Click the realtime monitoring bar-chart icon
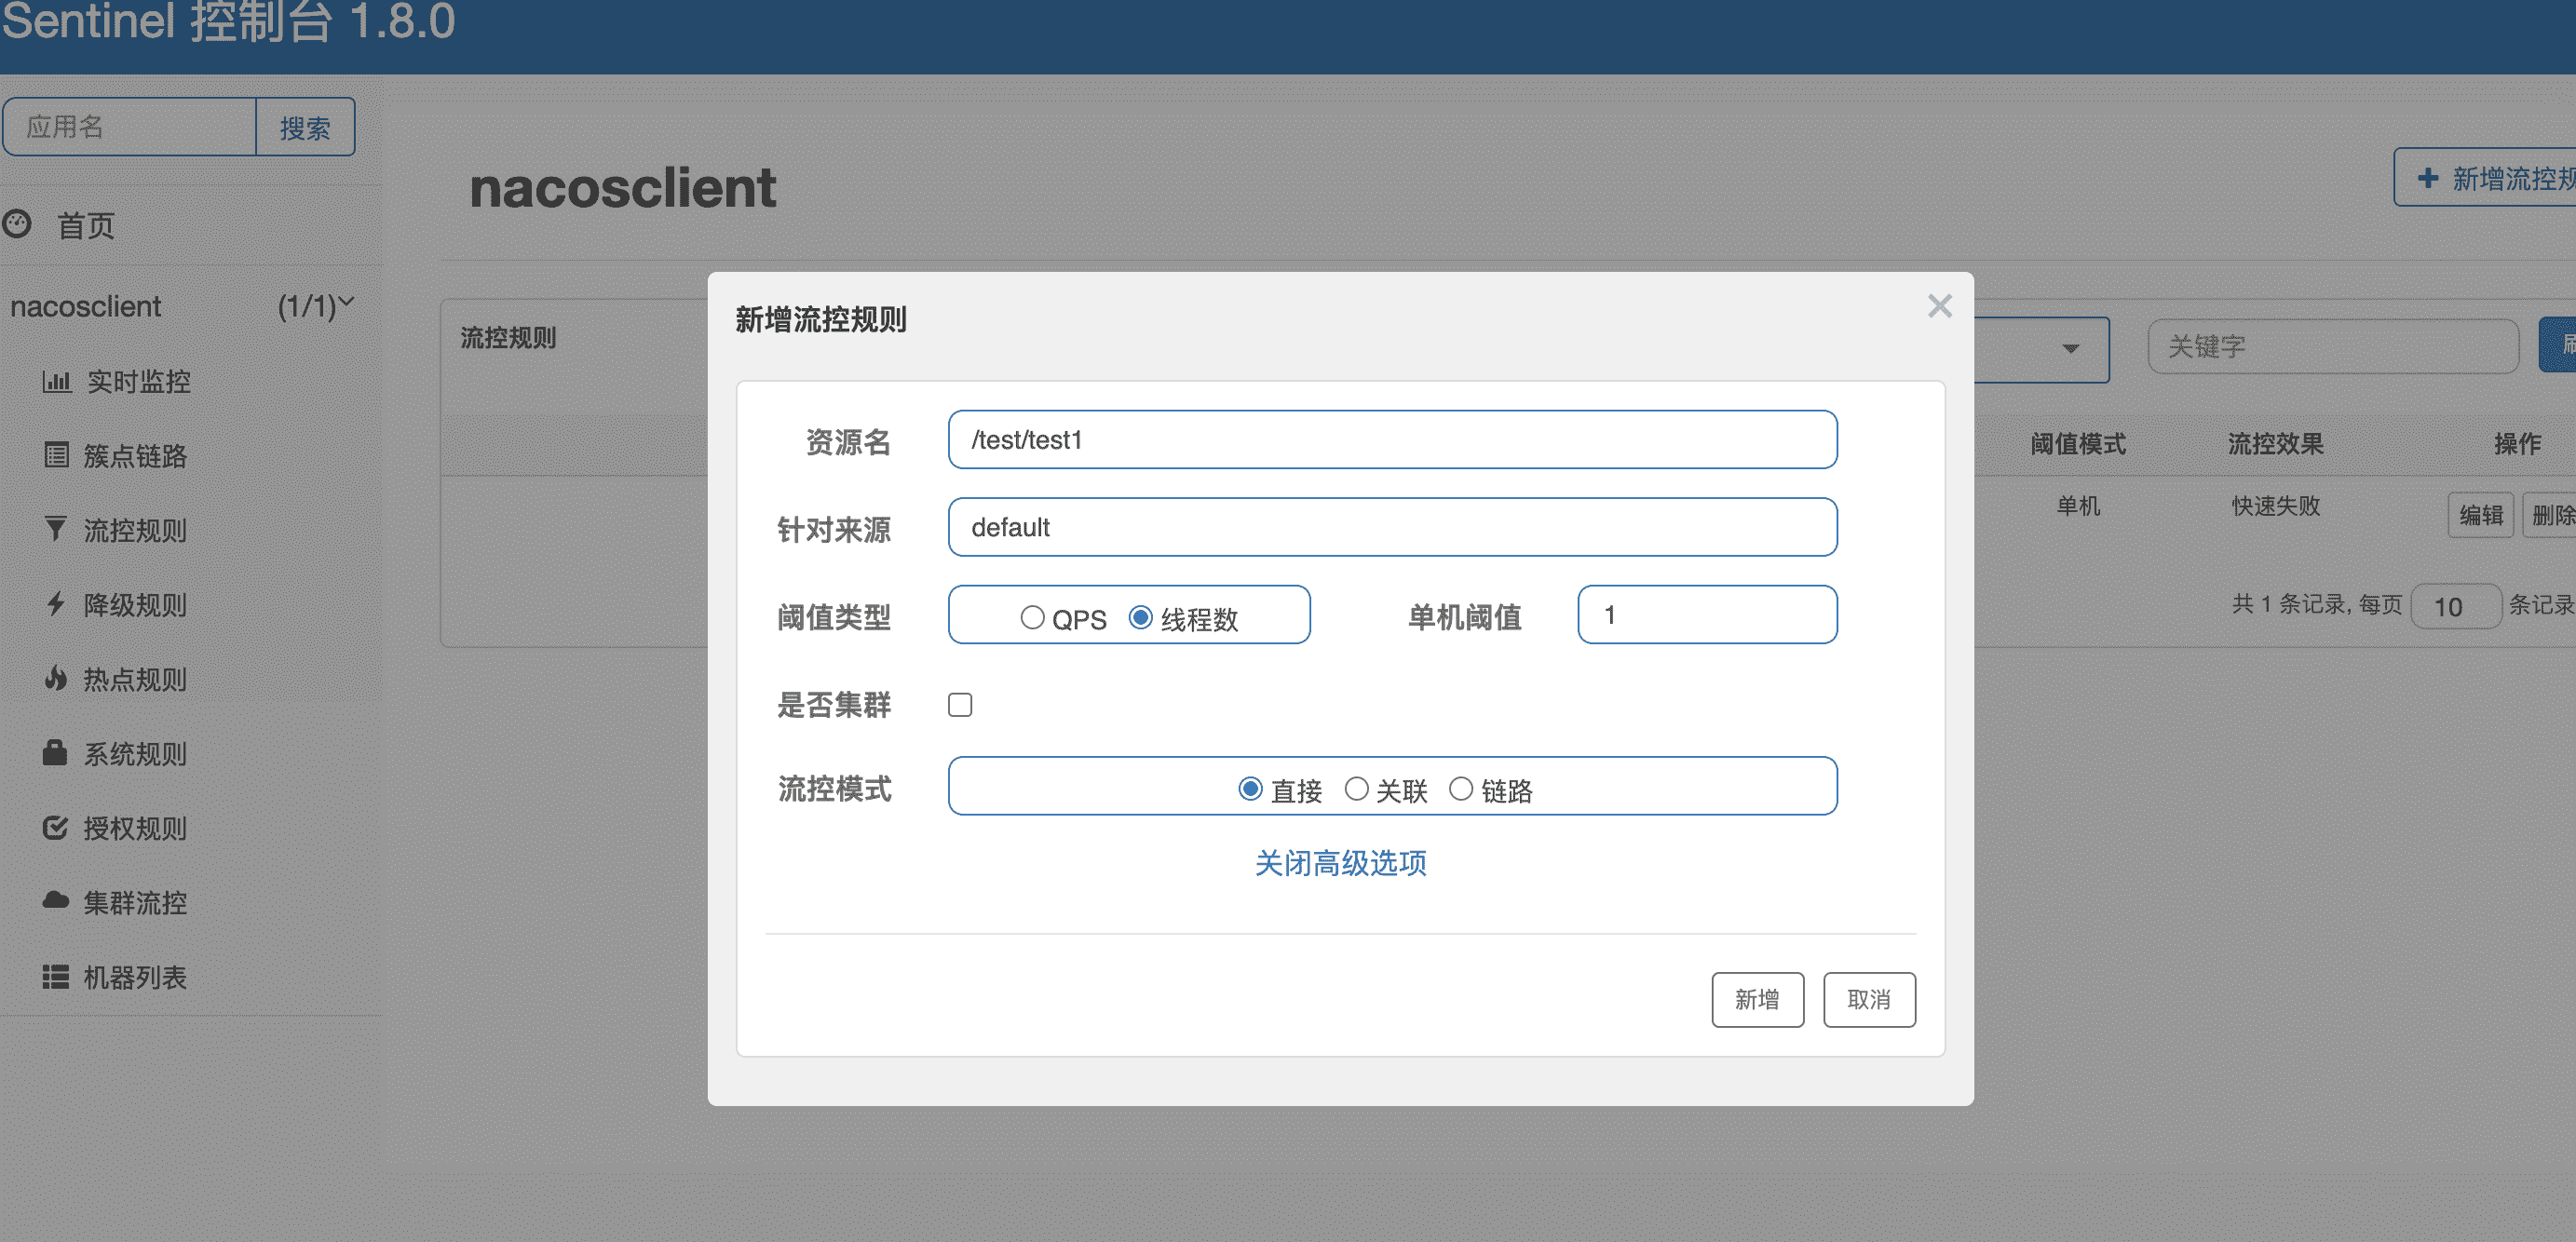Image resolution: width=2576 pixels, height=1242 pixels. click(x=56, y=381)
